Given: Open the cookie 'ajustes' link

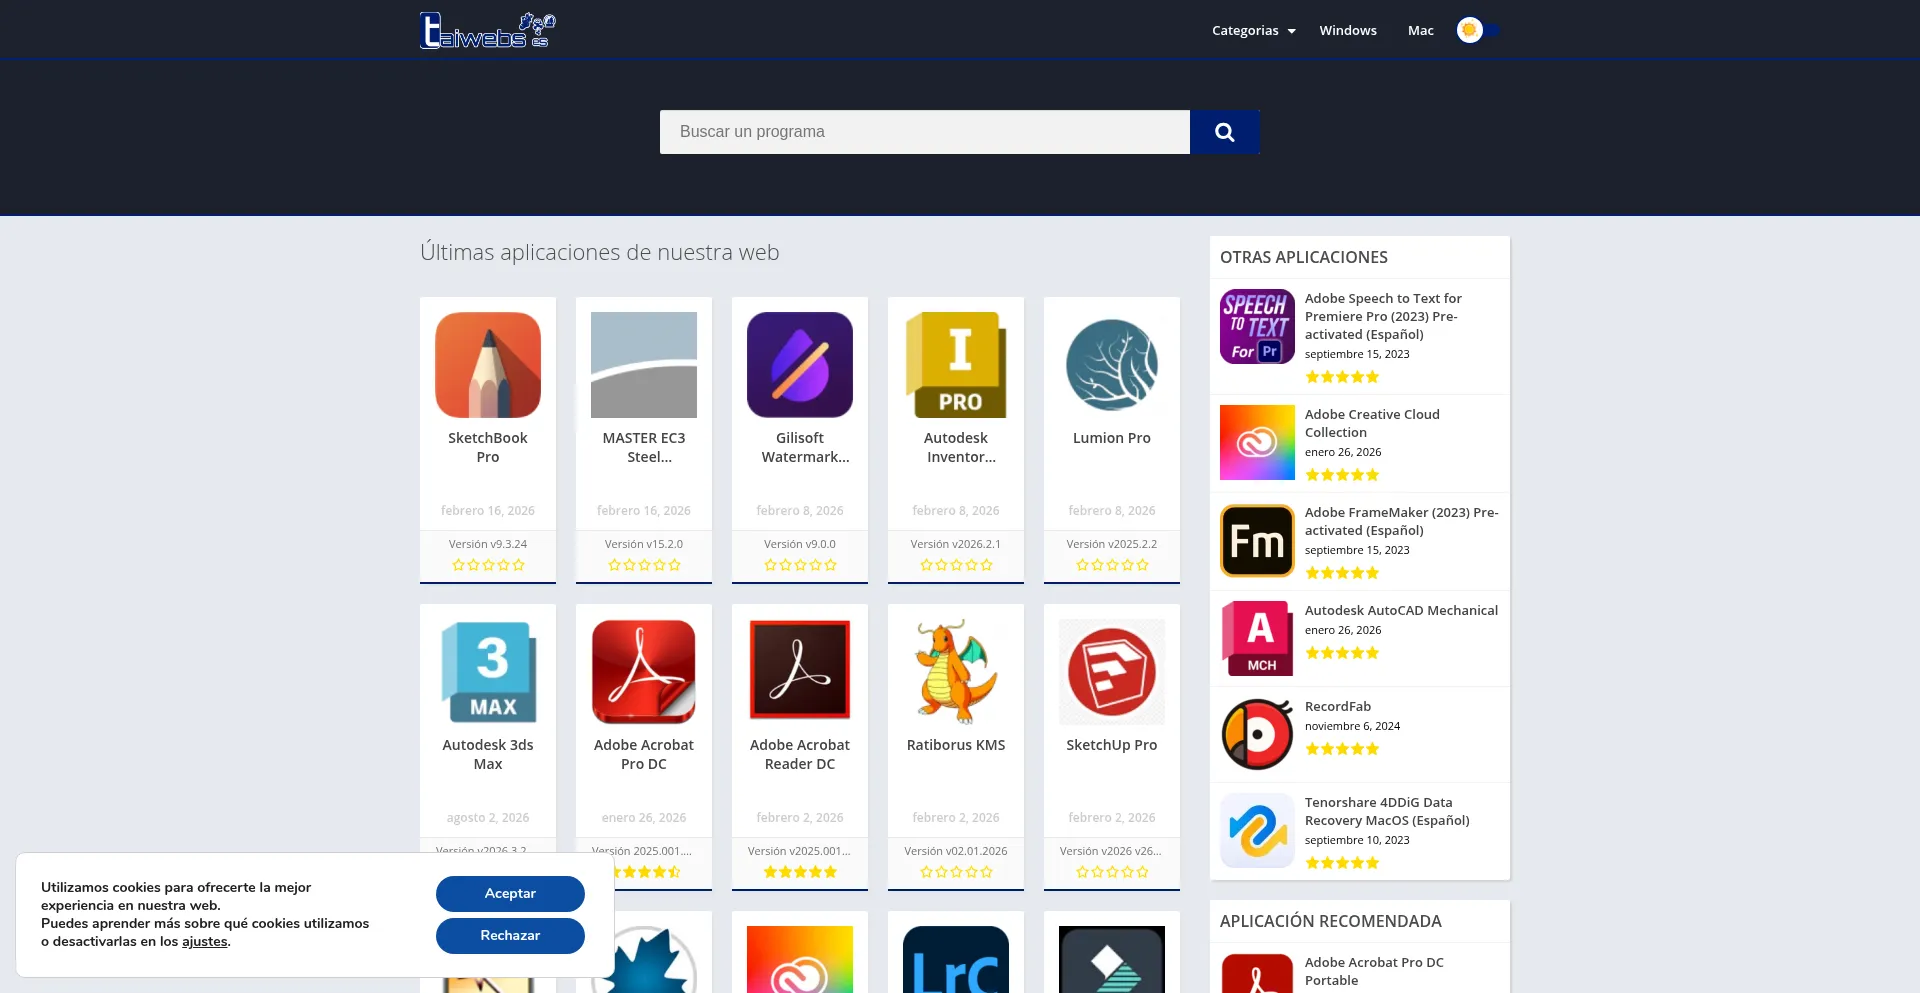Looking at the screenshot, I should pyautogui.click(x=205, y=942).
